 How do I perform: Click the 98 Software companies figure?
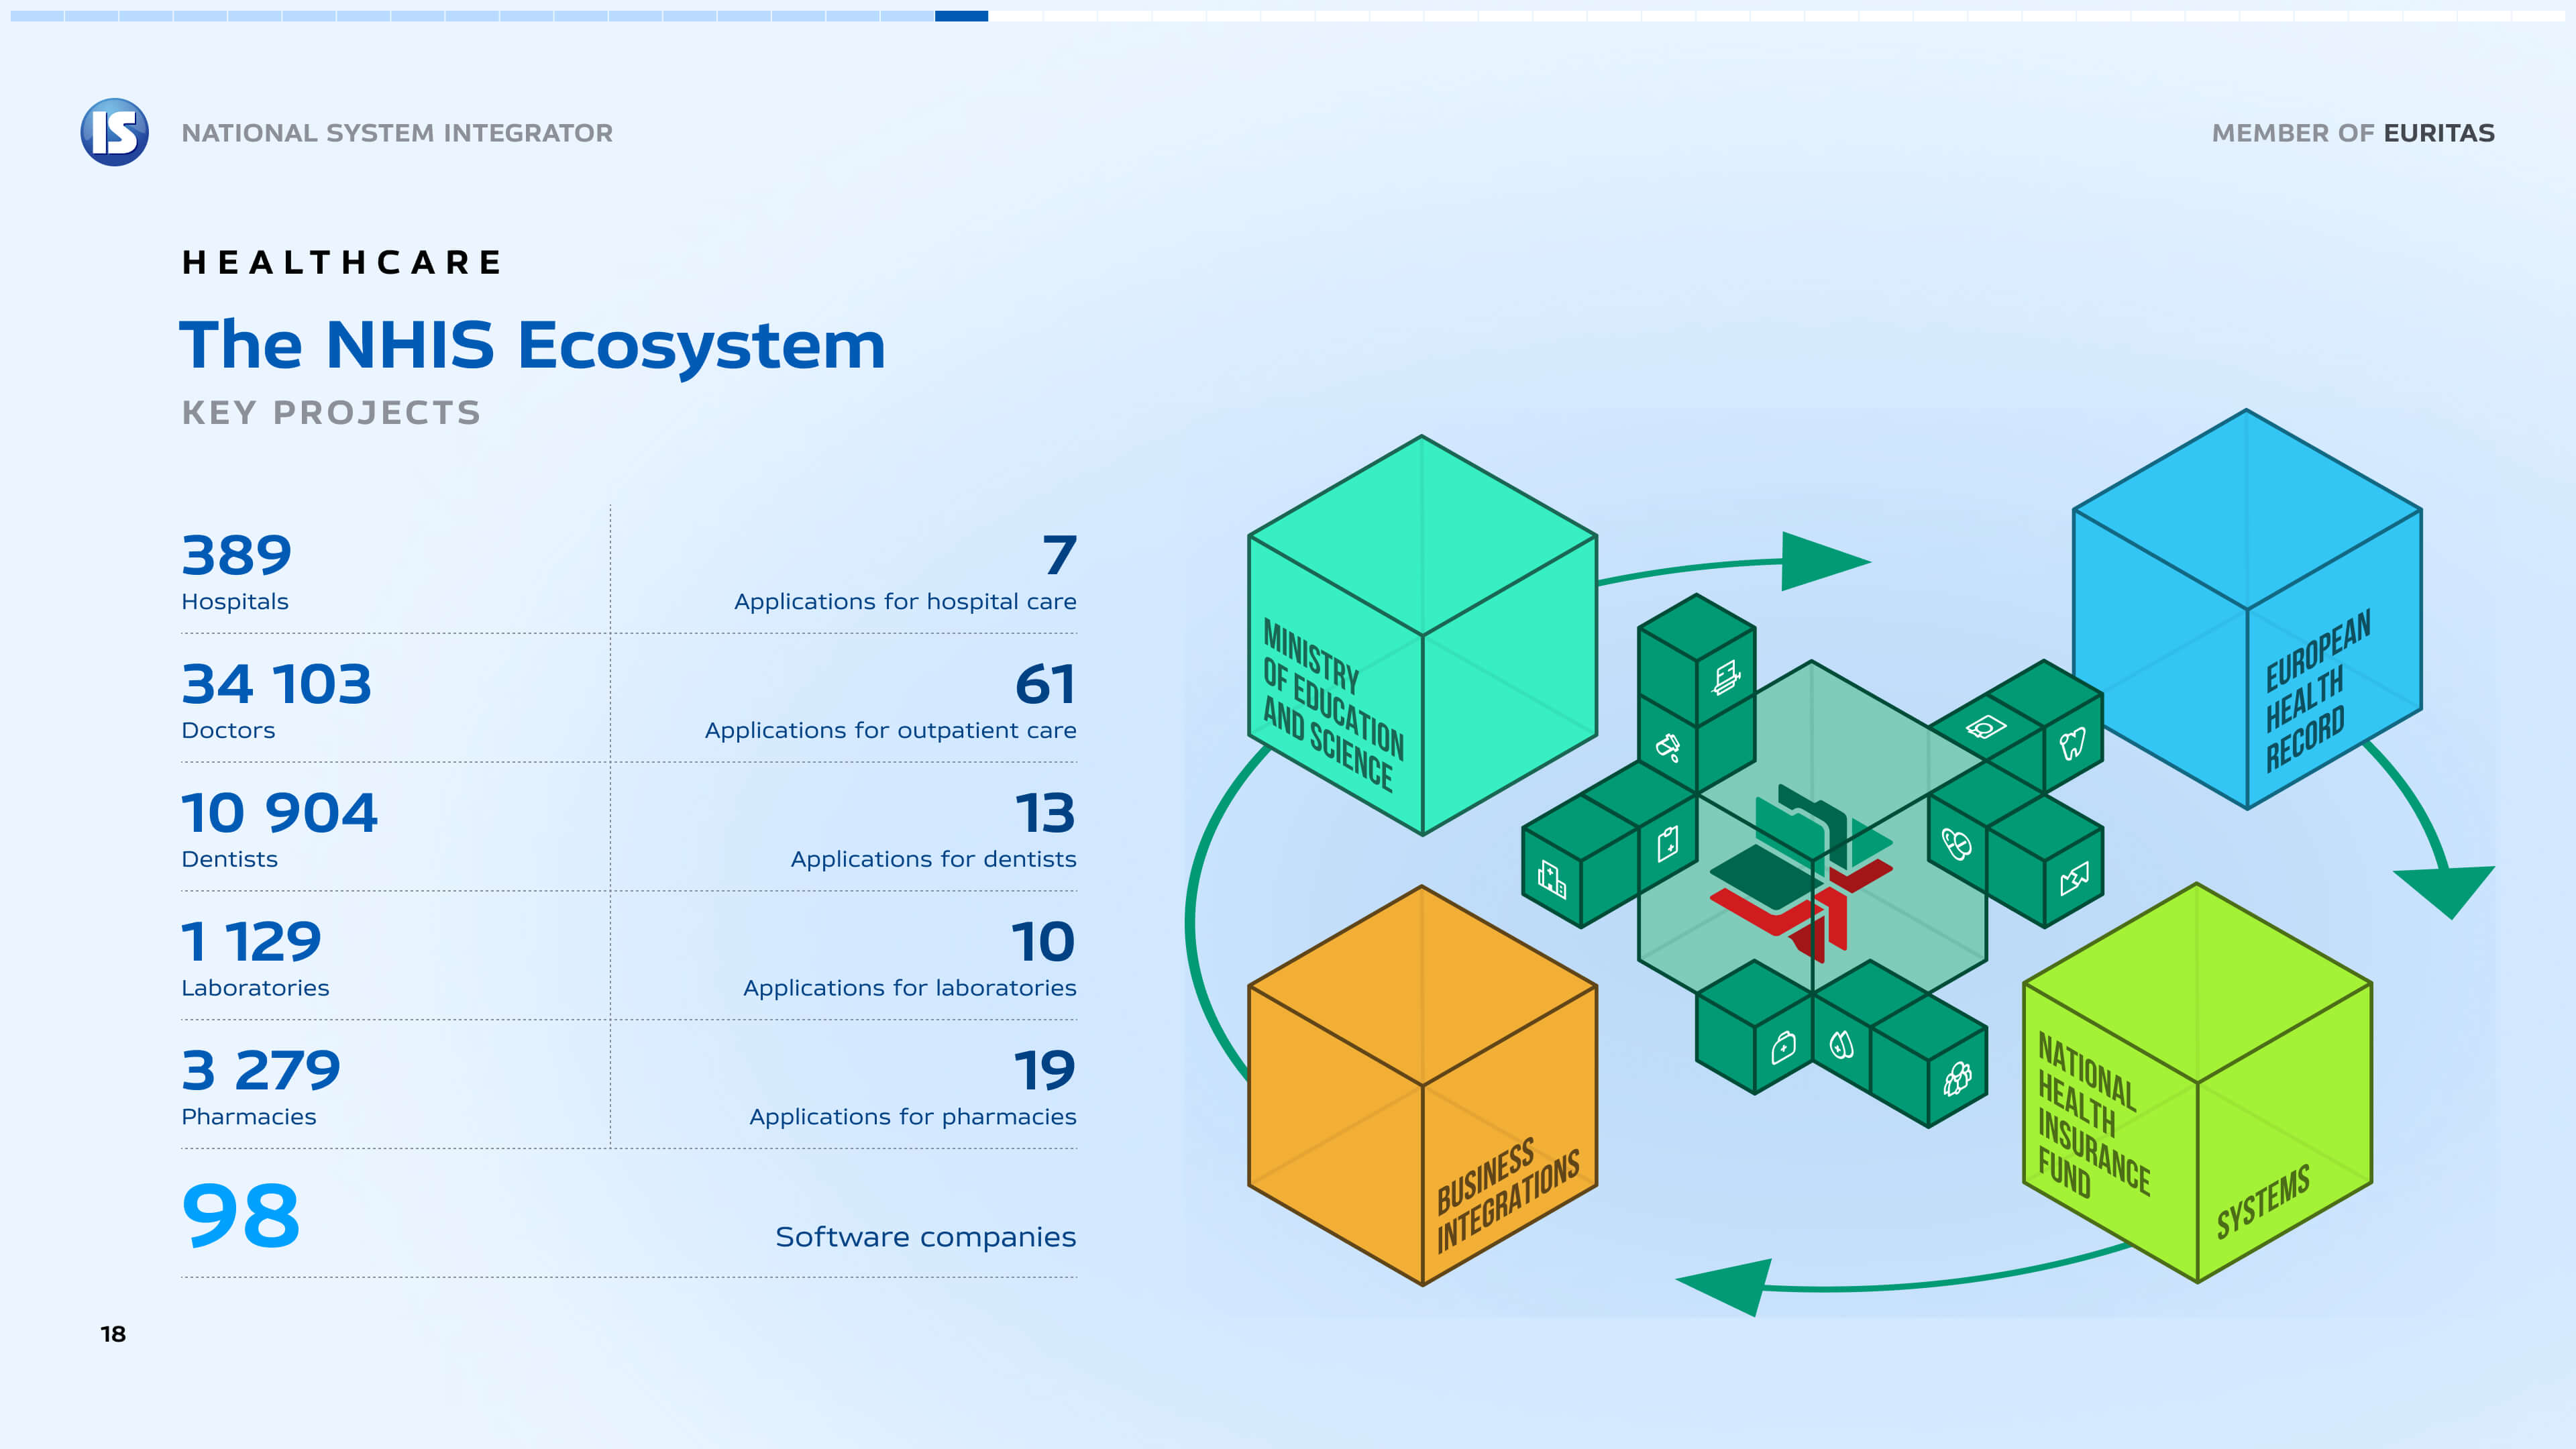[241, 1216]
